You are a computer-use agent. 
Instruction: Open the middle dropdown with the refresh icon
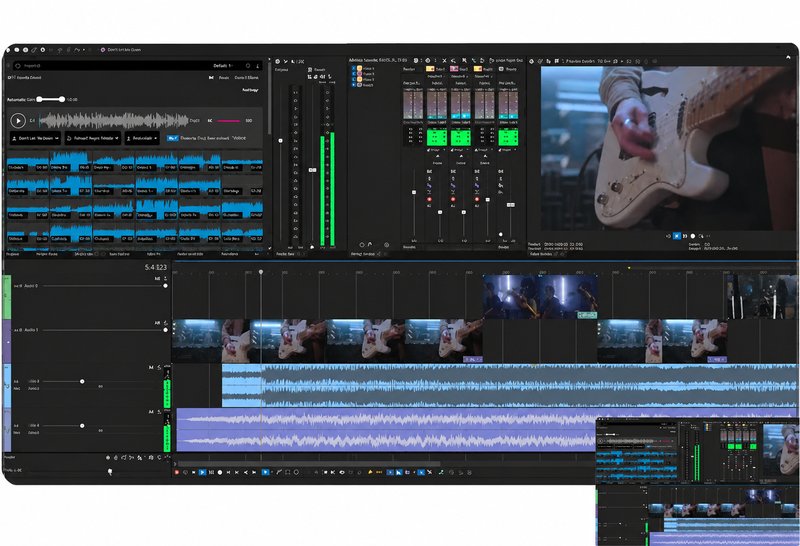pyautogui.click(x=93, y=138)
